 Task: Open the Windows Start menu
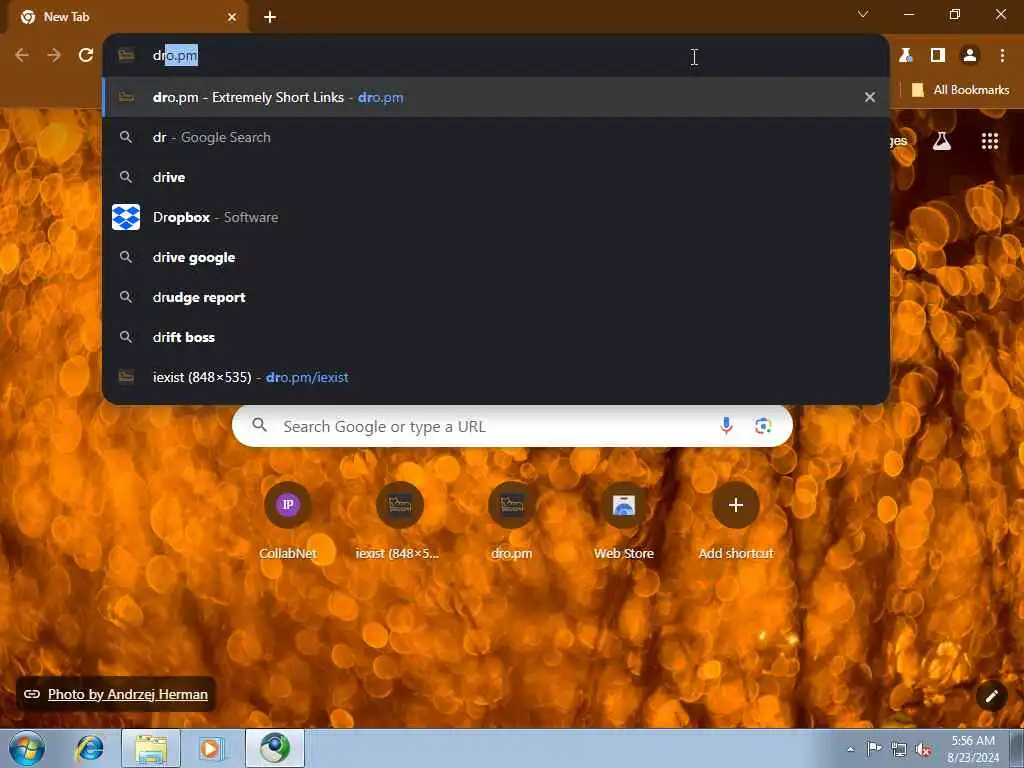click(x=26, y=748)
